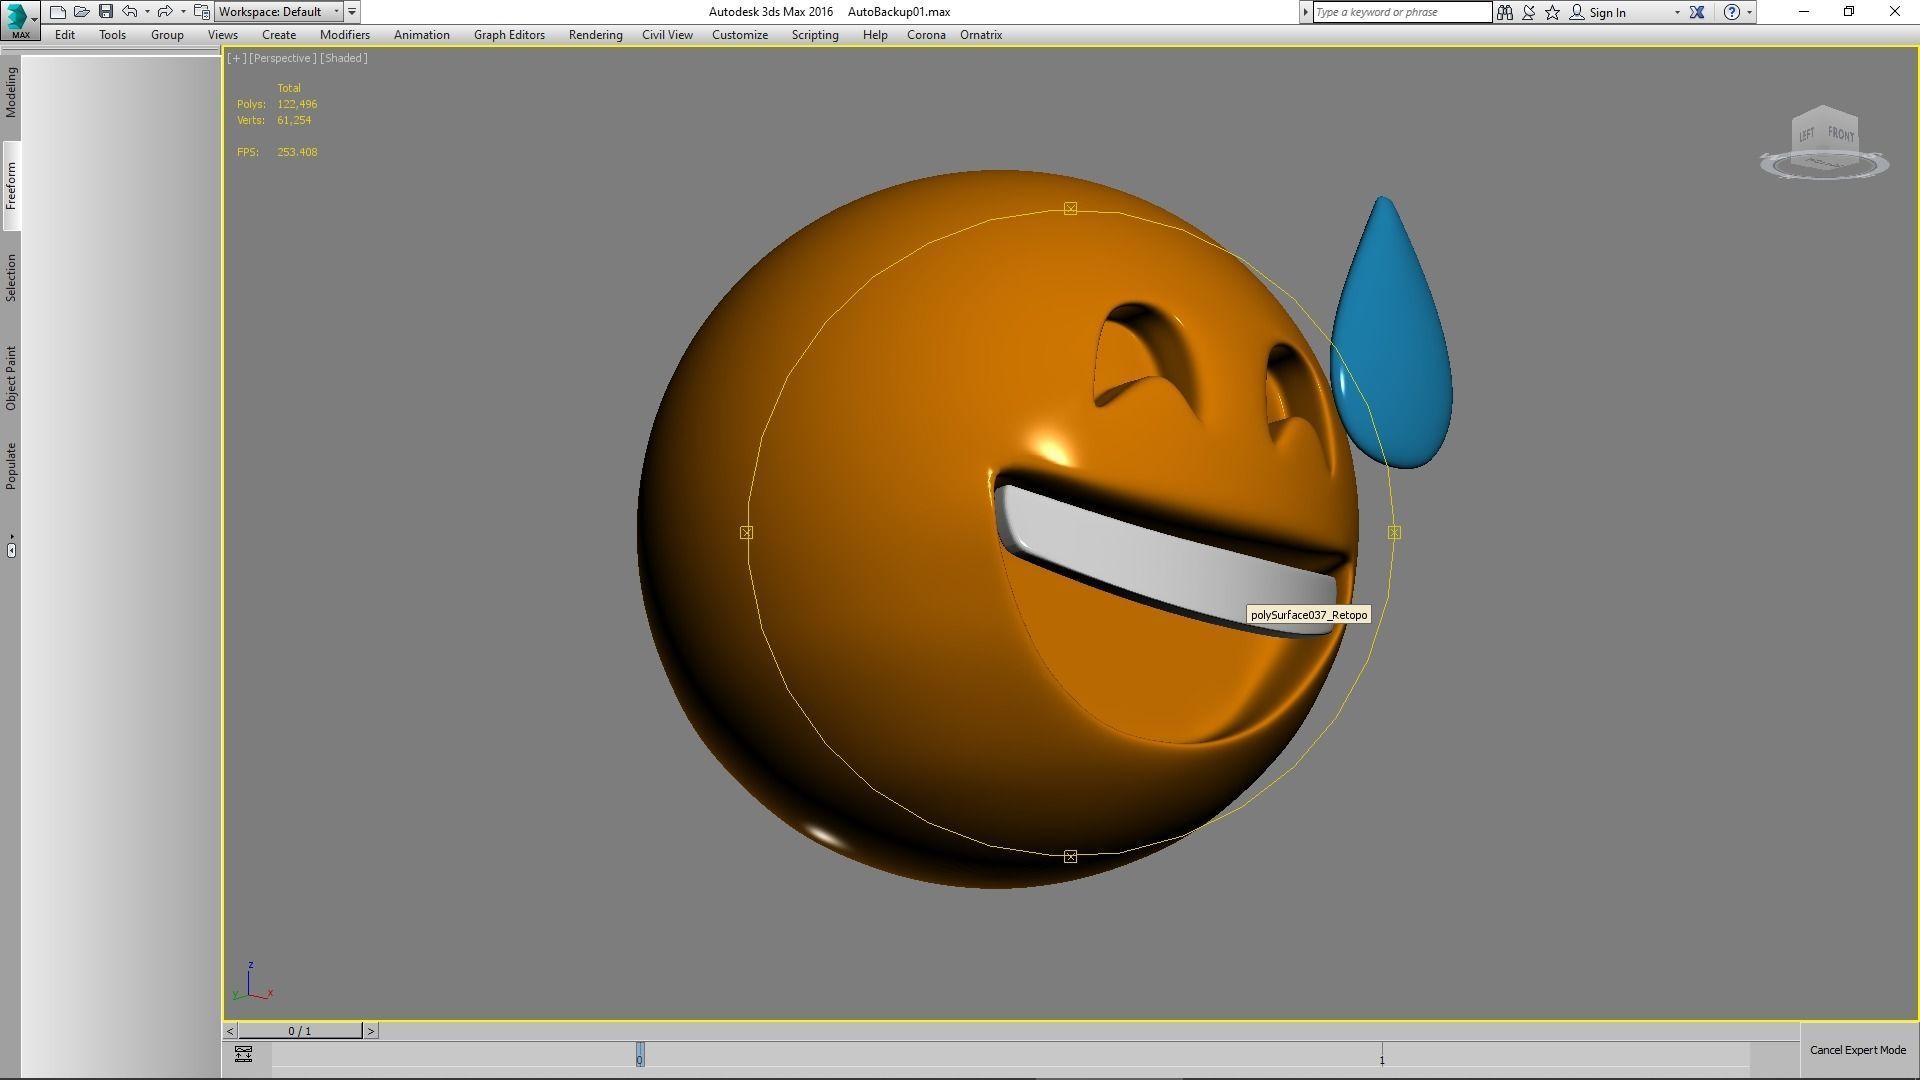Open Favorites with the star icon

1553,12
